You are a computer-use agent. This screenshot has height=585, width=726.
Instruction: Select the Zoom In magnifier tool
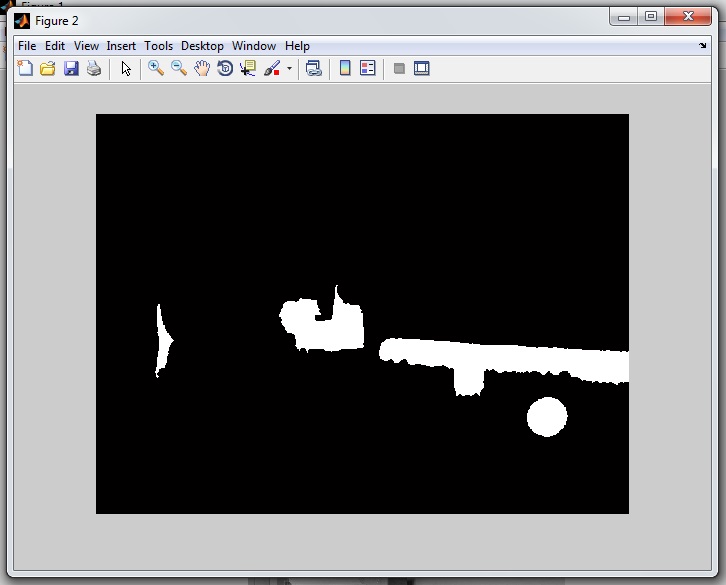156,69
